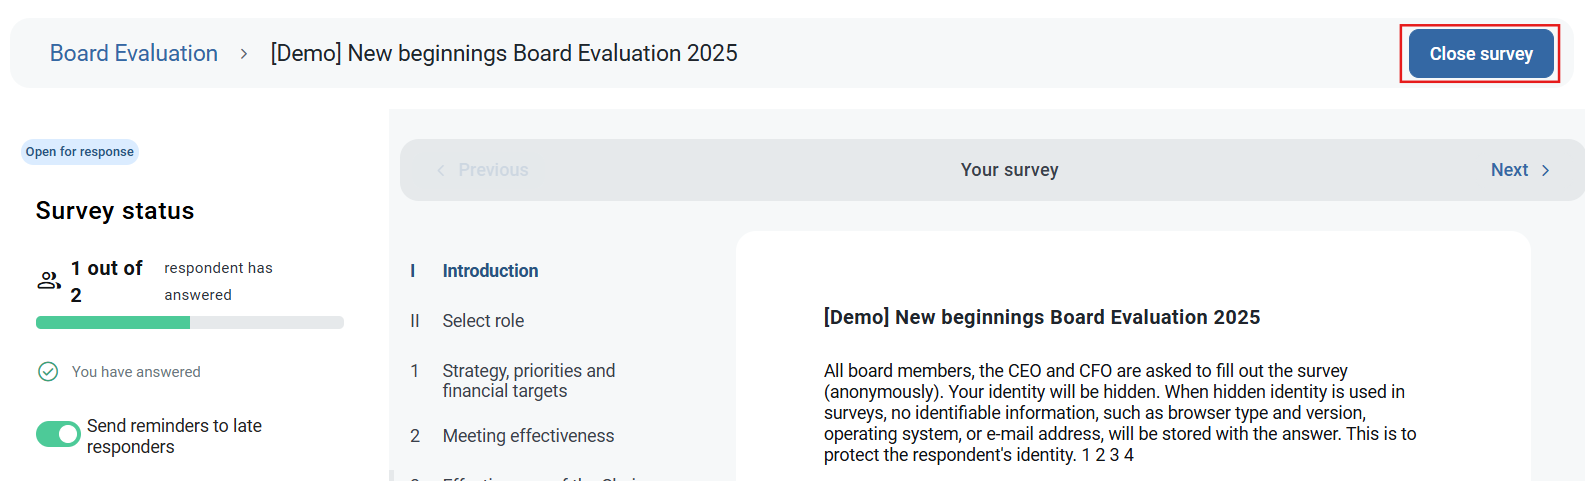Click the Open for response status badge

click(80, 152)
